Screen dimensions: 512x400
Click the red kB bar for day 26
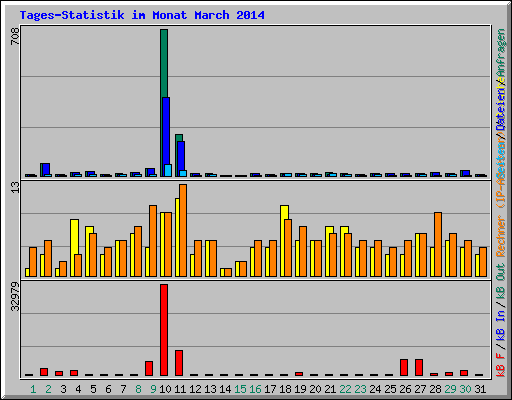tap(404, 367)
